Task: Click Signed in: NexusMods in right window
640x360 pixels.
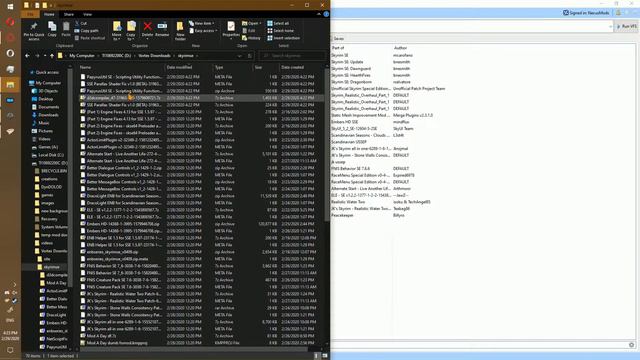Action: (x=586, y=13)
